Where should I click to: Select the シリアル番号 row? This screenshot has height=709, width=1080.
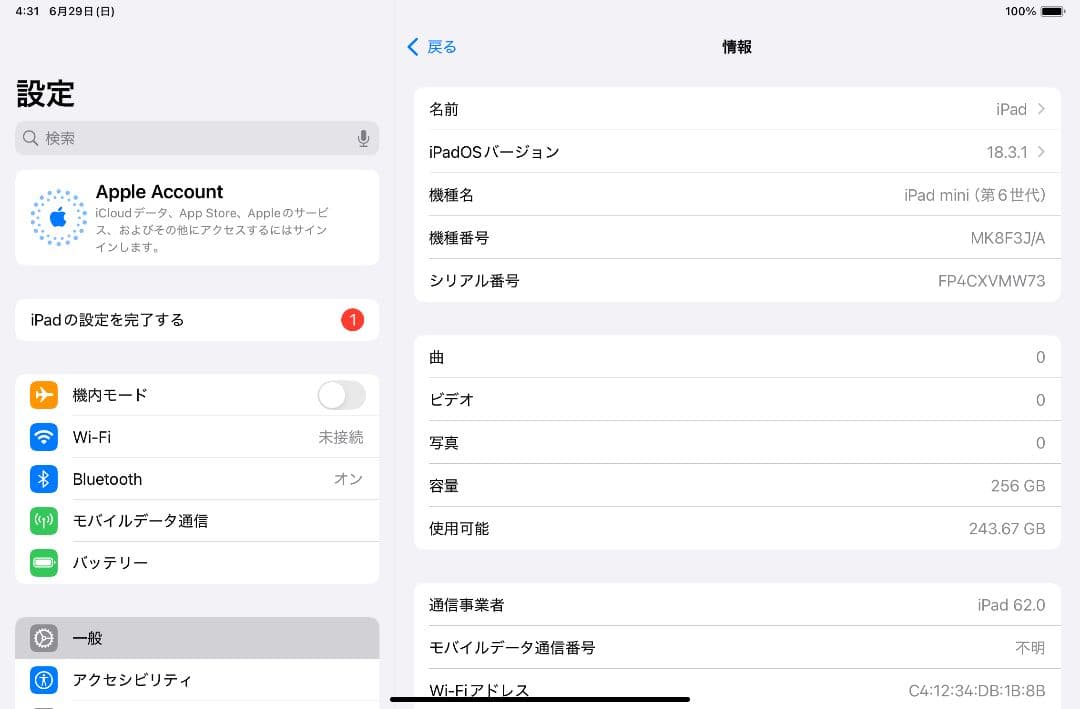737,281
